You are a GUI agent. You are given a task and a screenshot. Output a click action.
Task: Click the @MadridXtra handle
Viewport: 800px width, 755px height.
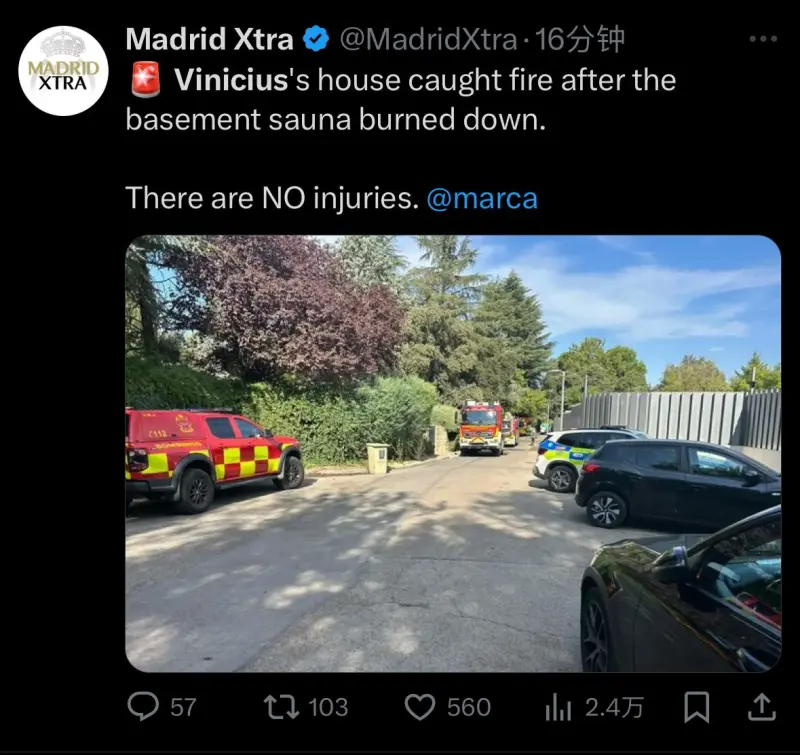428,39
